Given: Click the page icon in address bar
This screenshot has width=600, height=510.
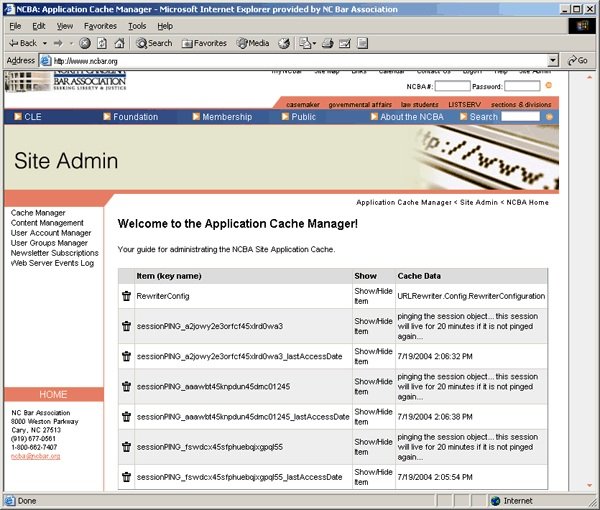Looking at the screenshot, I should 46,60.
